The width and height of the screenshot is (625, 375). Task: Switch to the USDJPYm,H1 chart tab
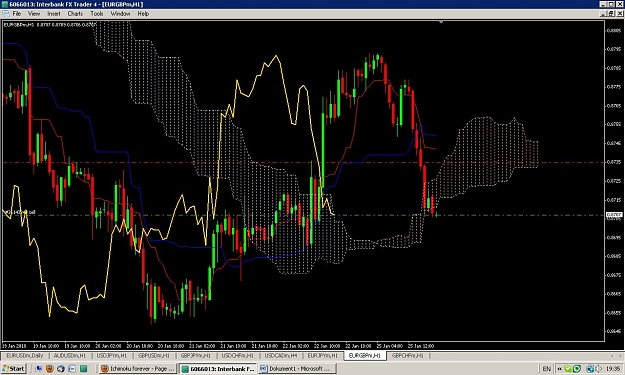point(112,355)
